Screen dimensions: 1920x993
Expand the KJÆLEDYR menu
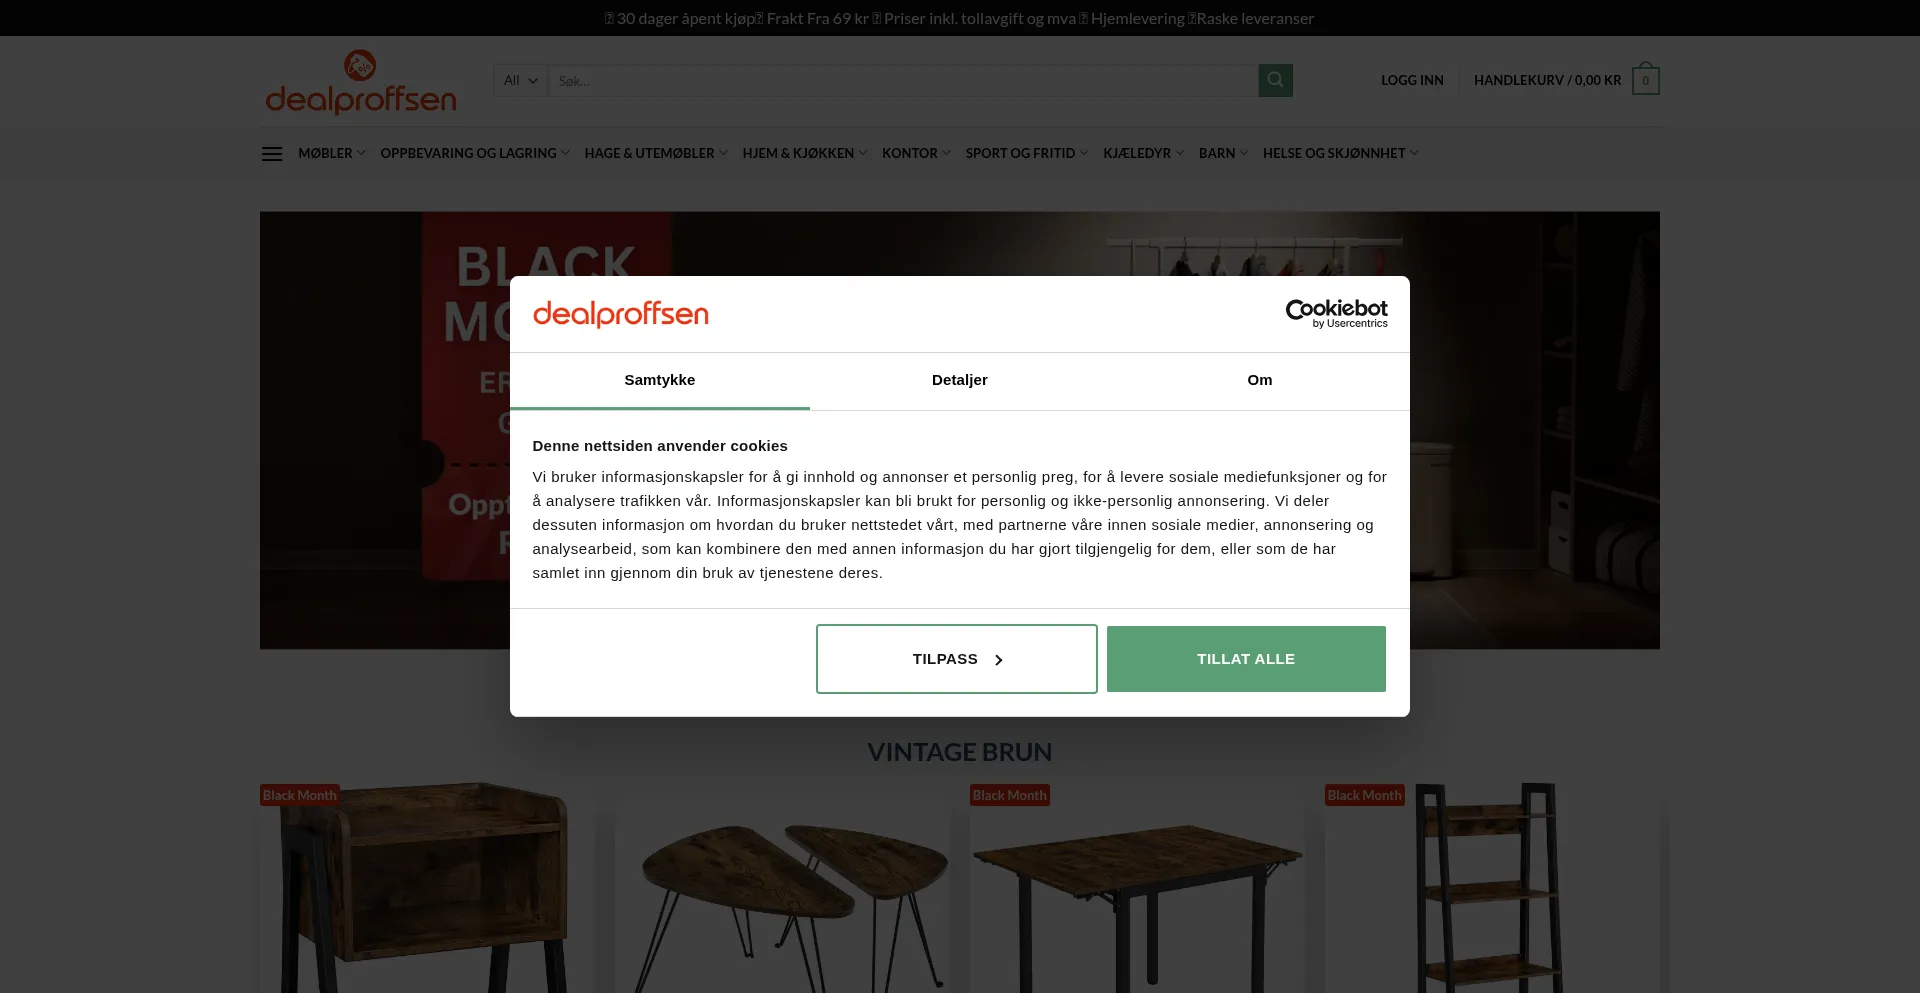tap(1143, 153)
